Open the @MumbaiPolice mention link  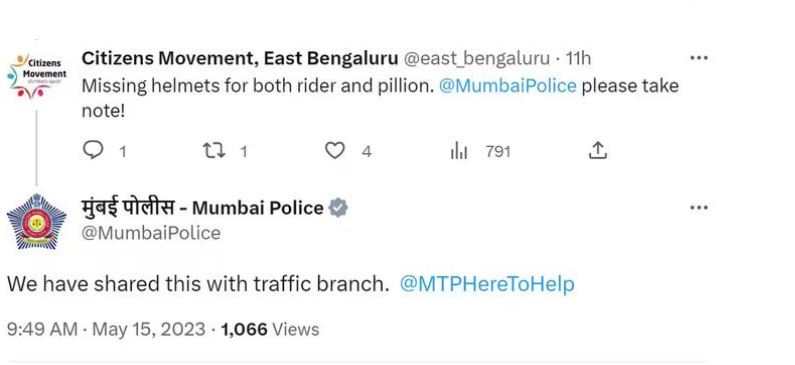click(x=508, y=85)
